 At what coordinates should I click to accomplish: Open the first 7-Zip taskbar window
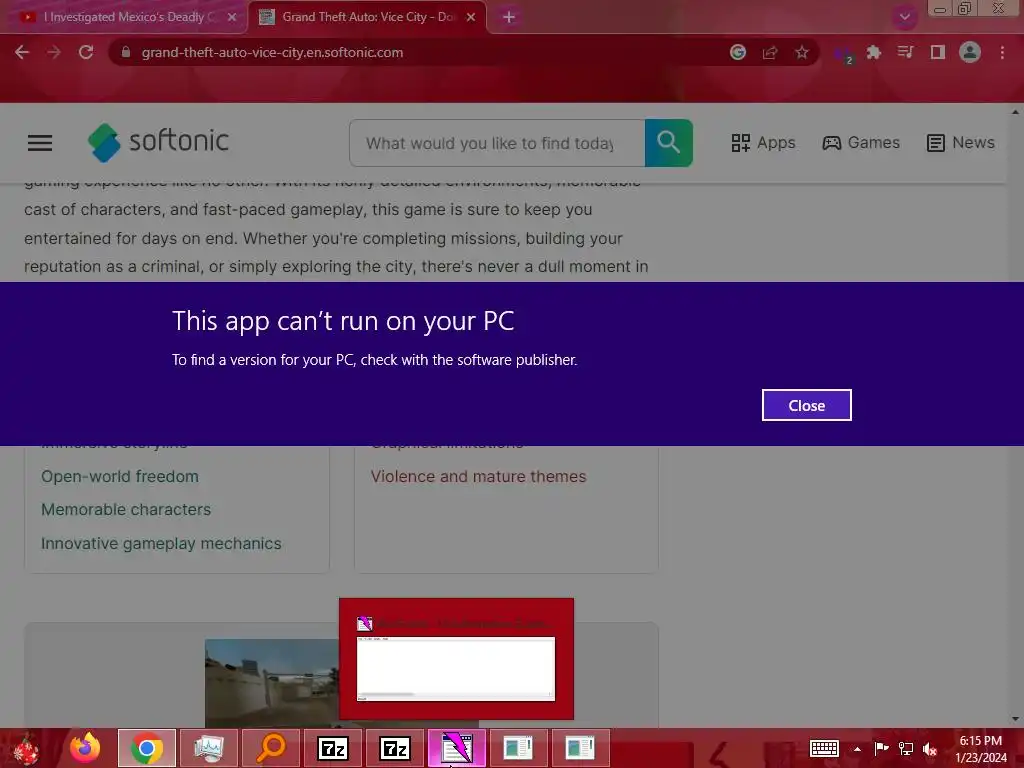pyautogui.click(x=332, y=748)
